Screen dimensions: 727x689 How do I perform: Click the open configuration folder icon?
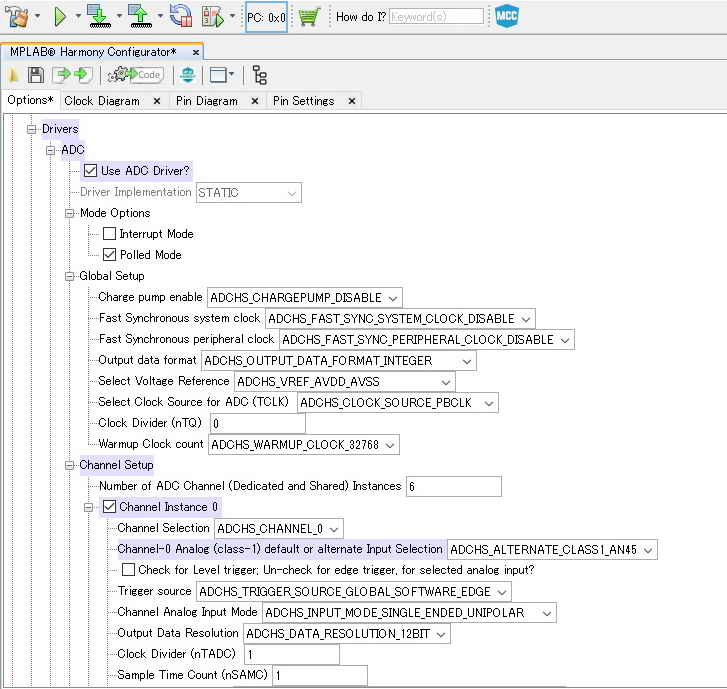coord(14,75)
